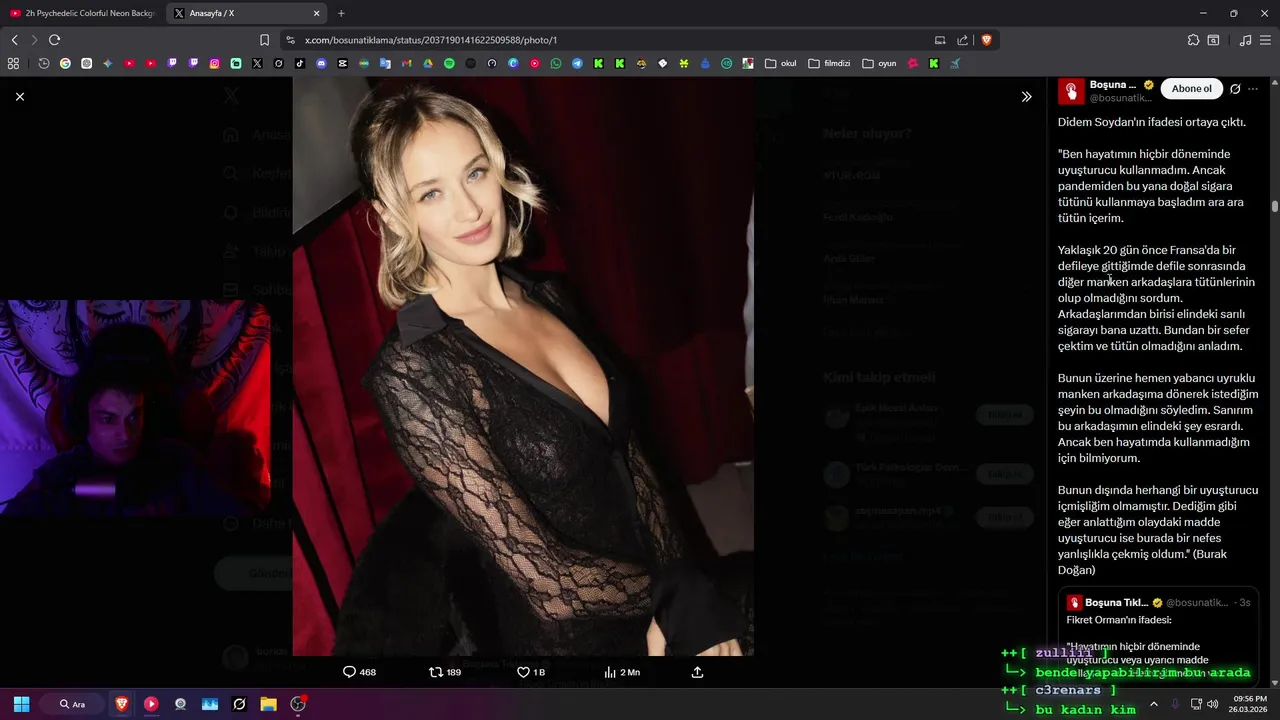
Task: Open the WhatsApp bookmark
Action: tap(556, 63)
